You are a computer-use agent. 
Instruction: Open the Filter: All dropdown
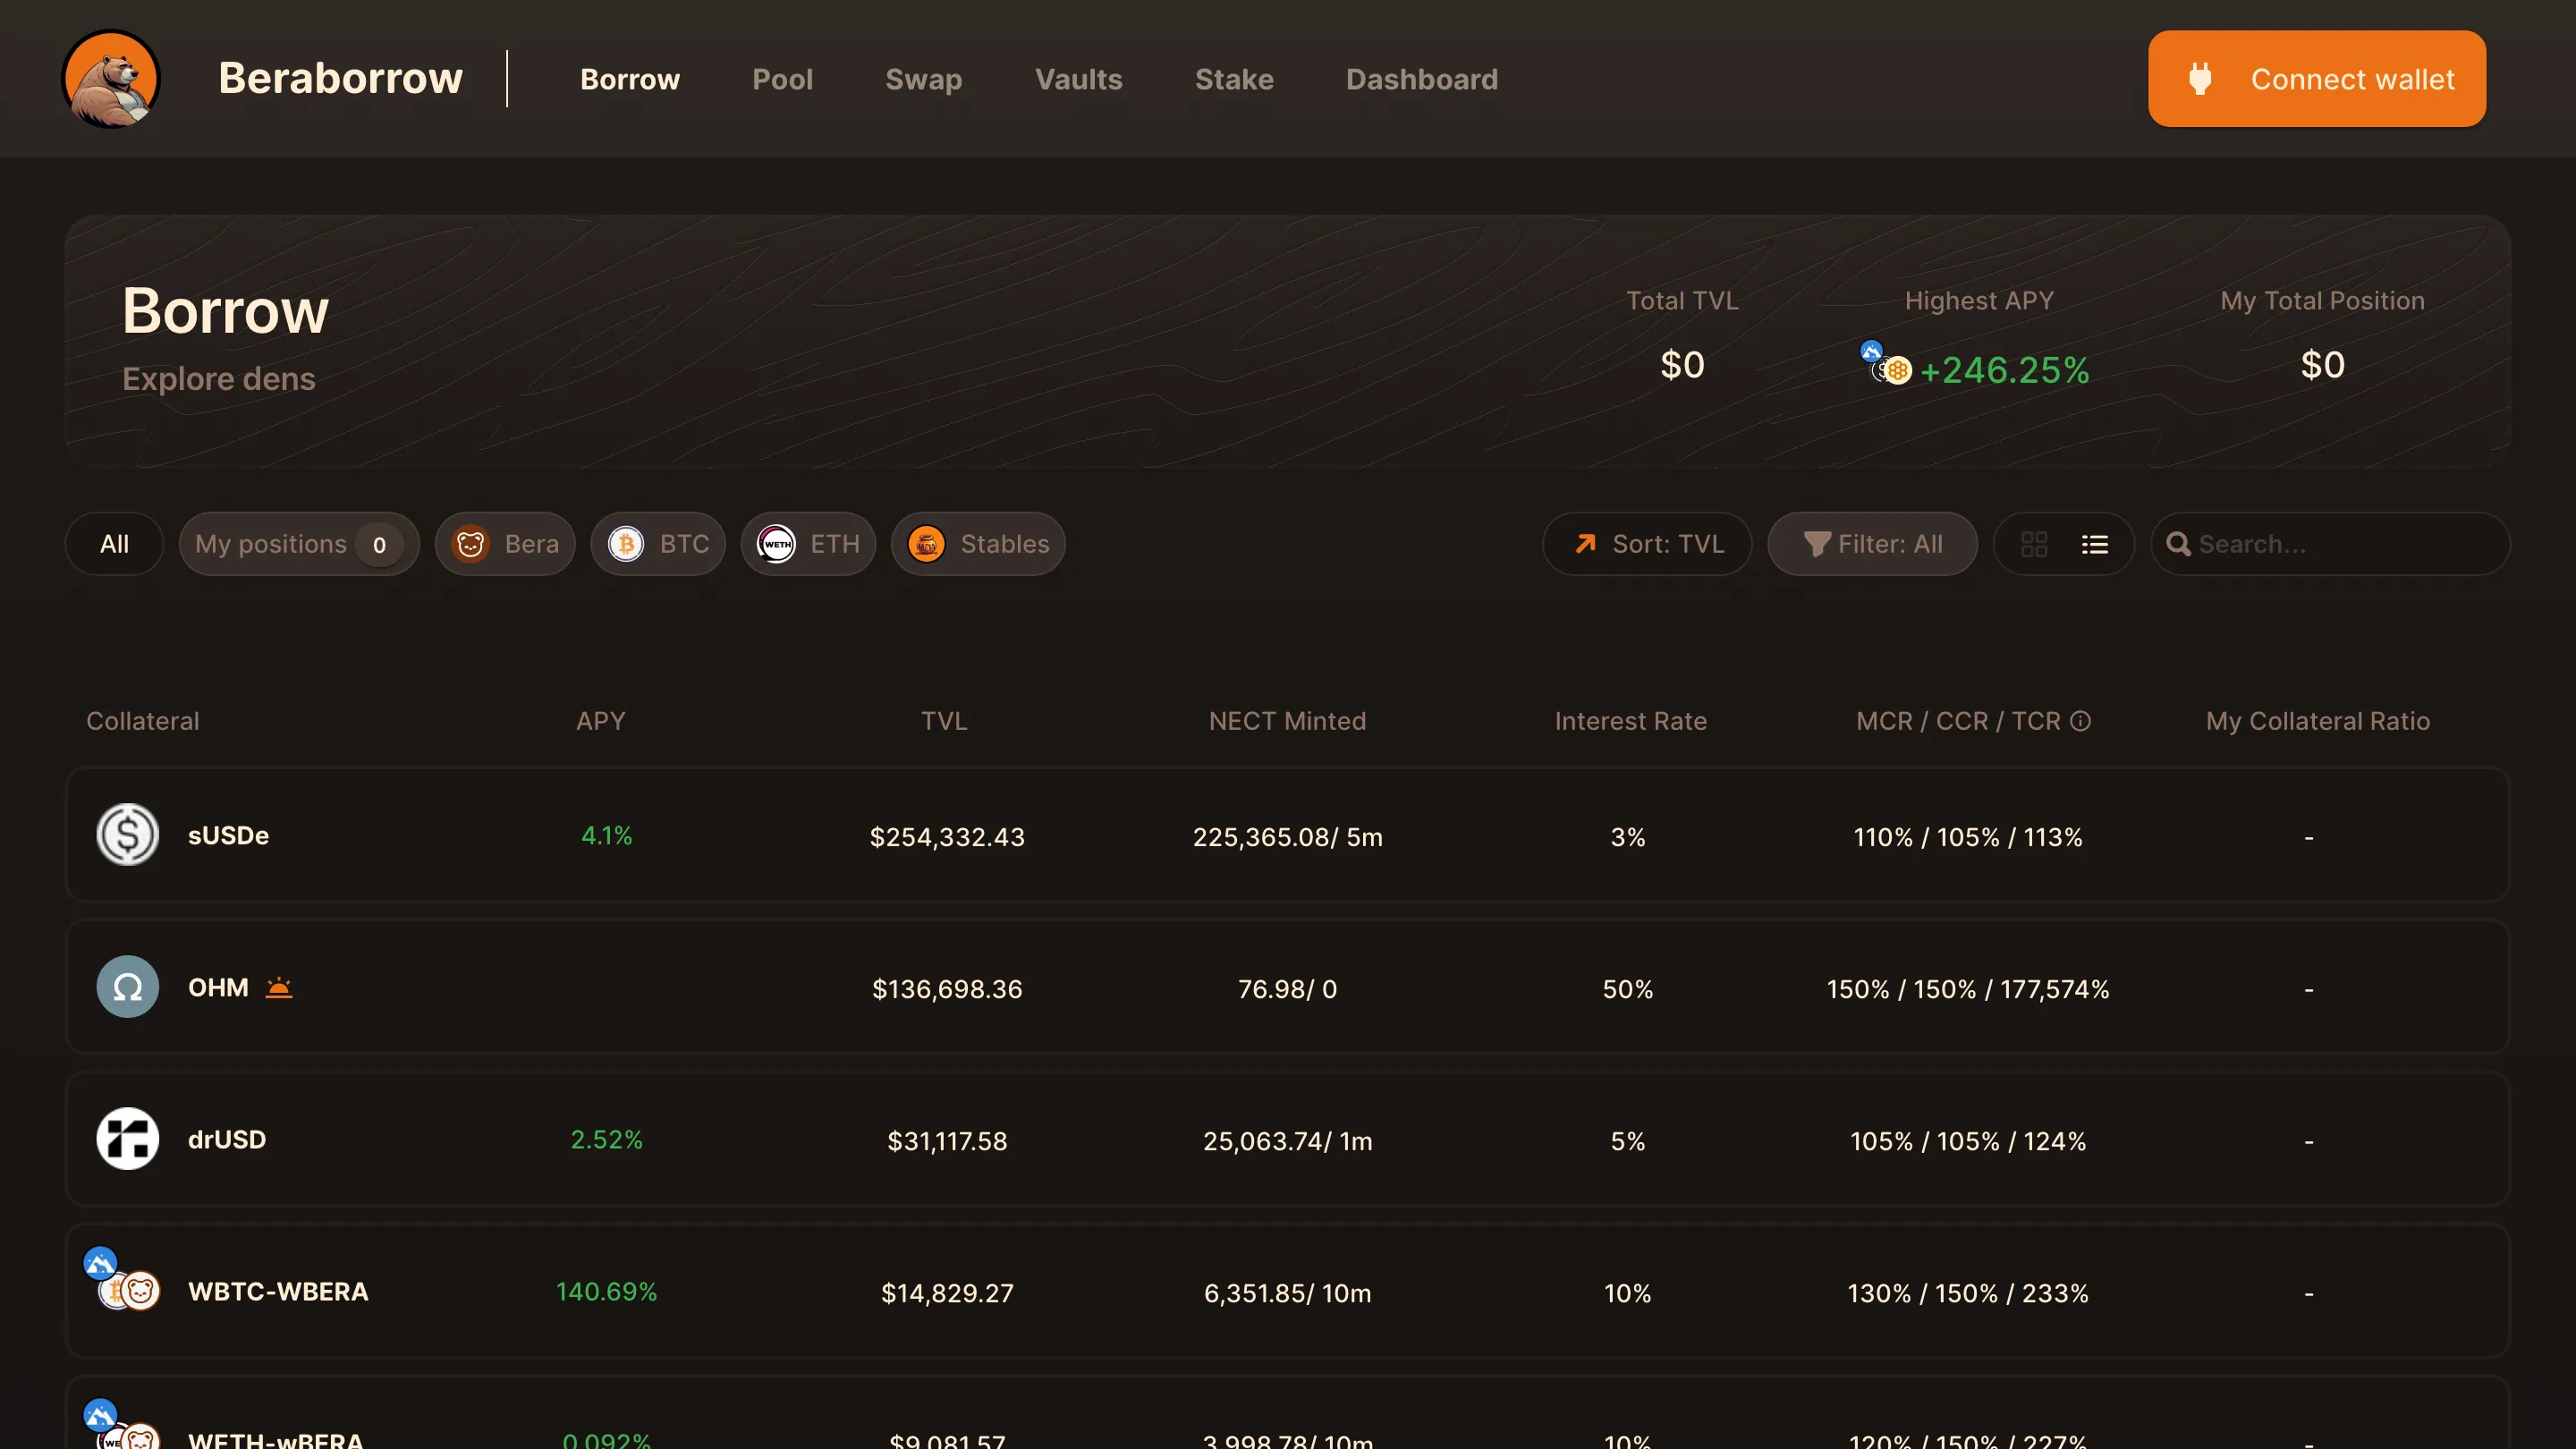pyautogui.click(x=1873, y=544)
